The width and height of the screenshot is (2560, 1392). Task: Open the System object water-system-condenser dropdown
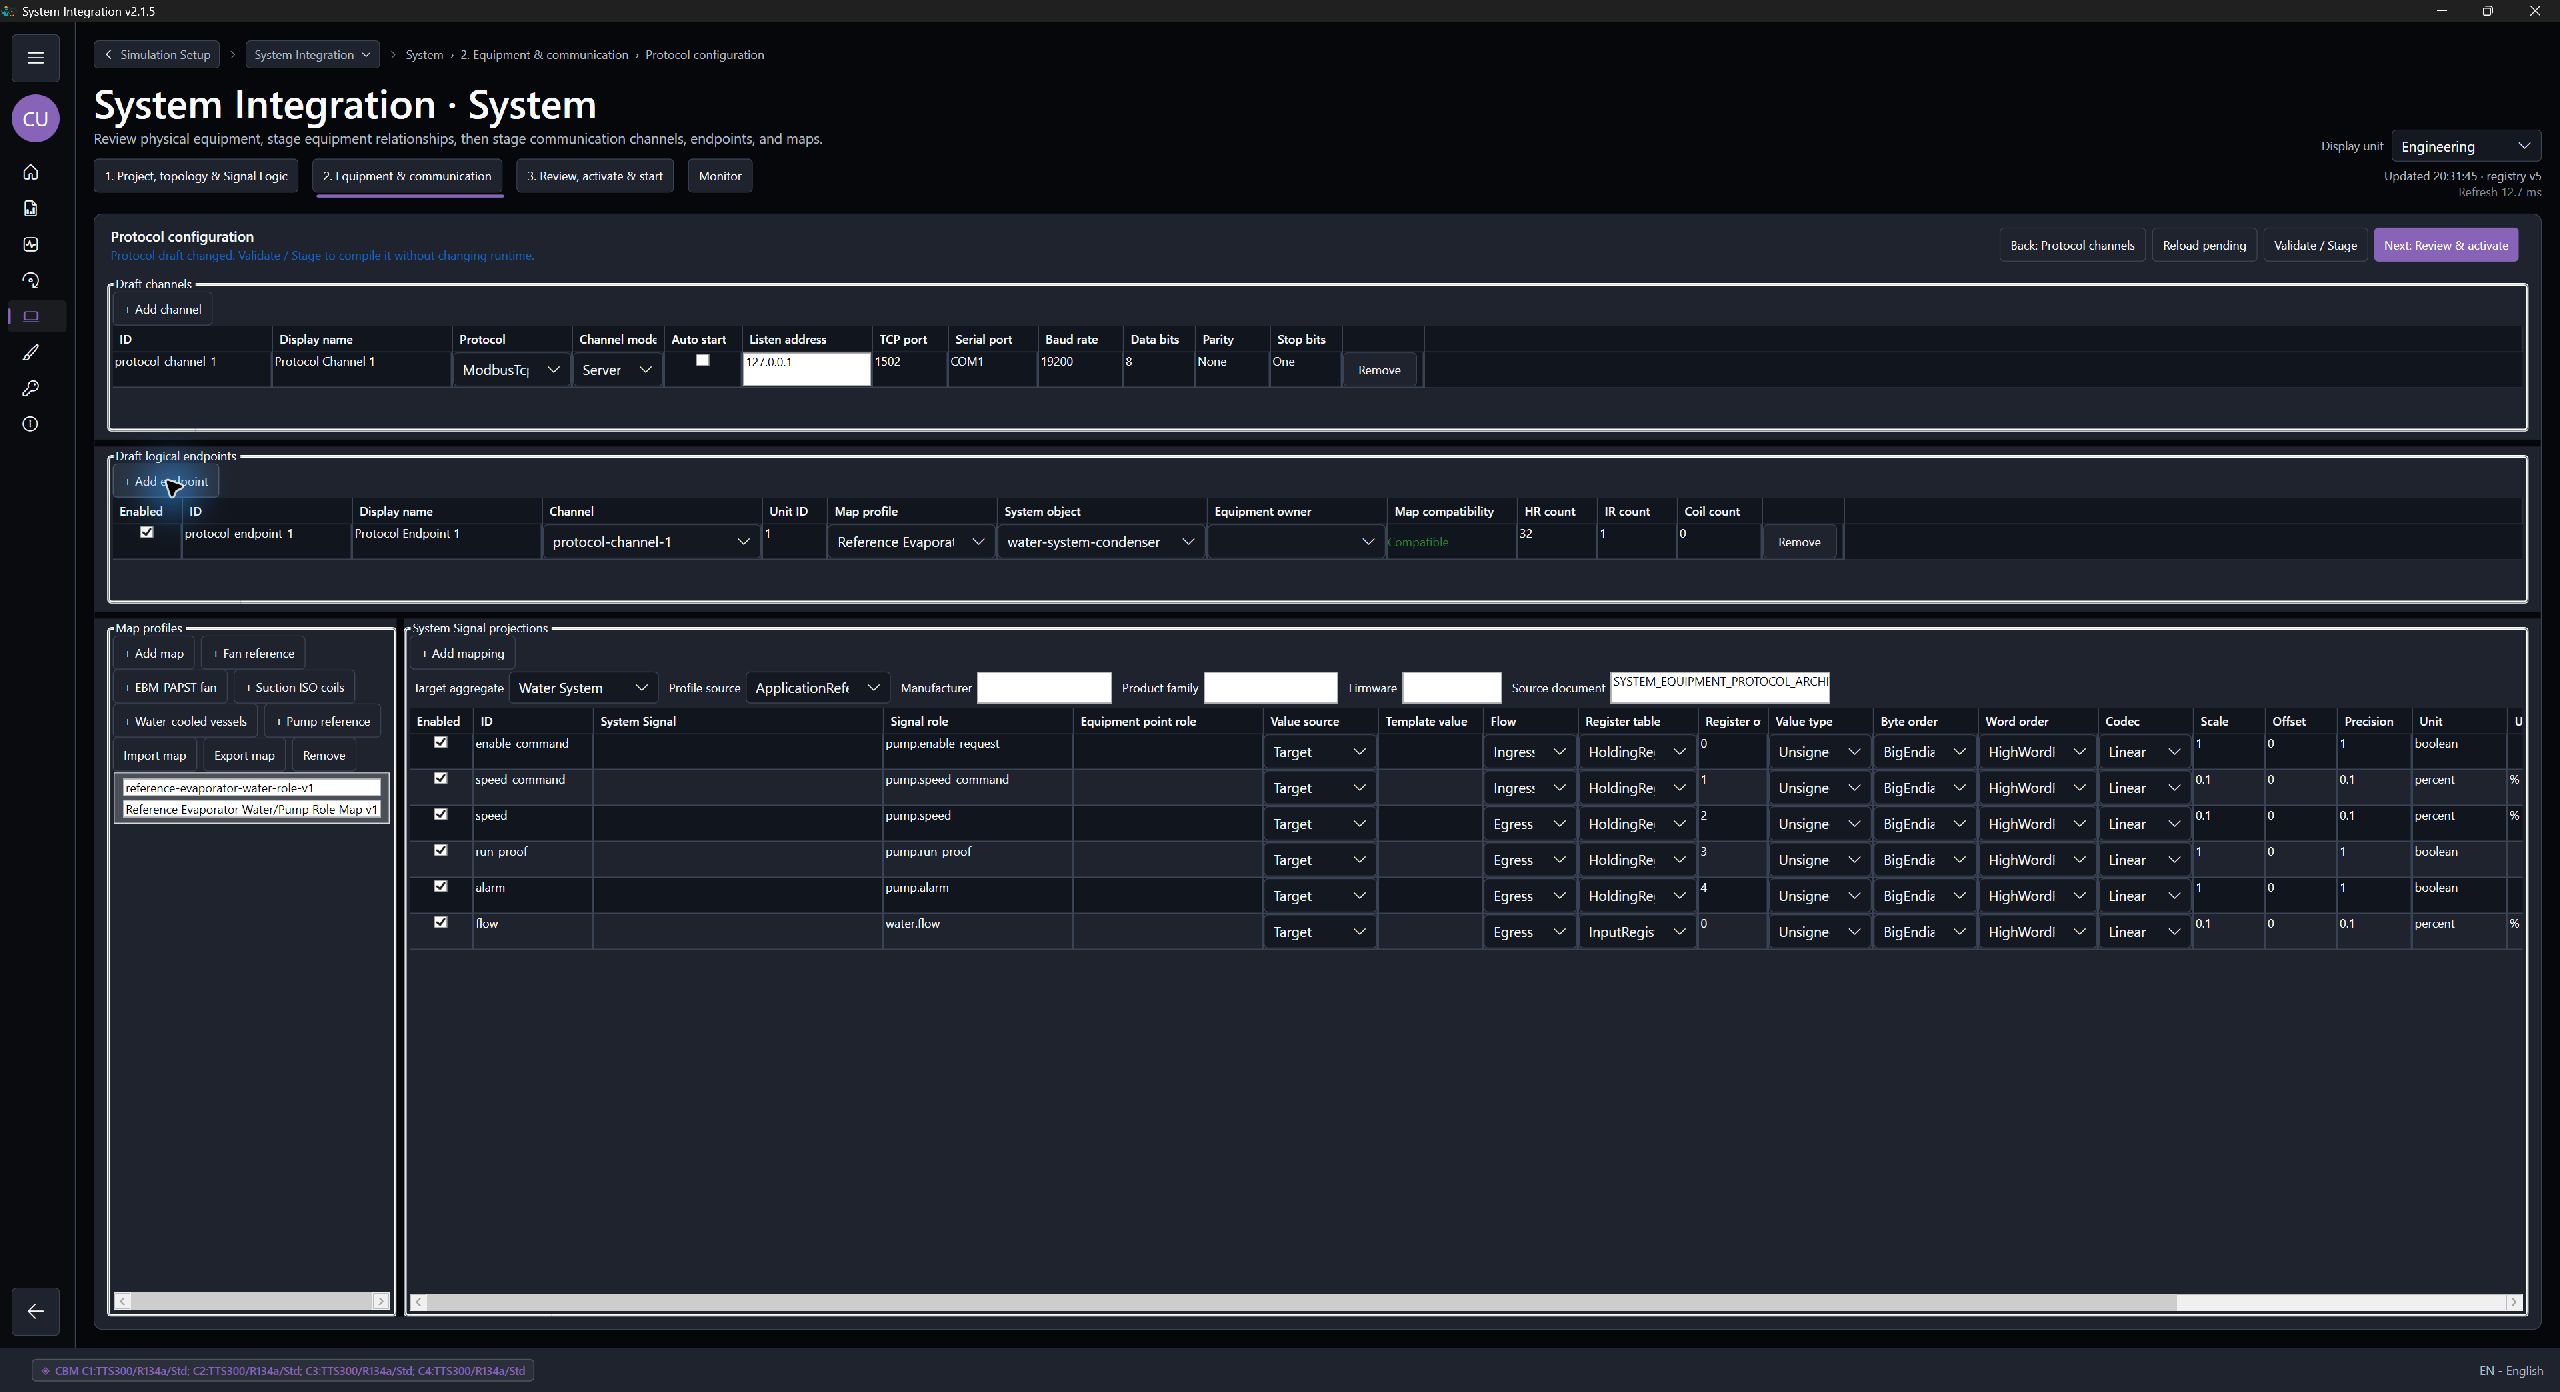(1100, 542)
